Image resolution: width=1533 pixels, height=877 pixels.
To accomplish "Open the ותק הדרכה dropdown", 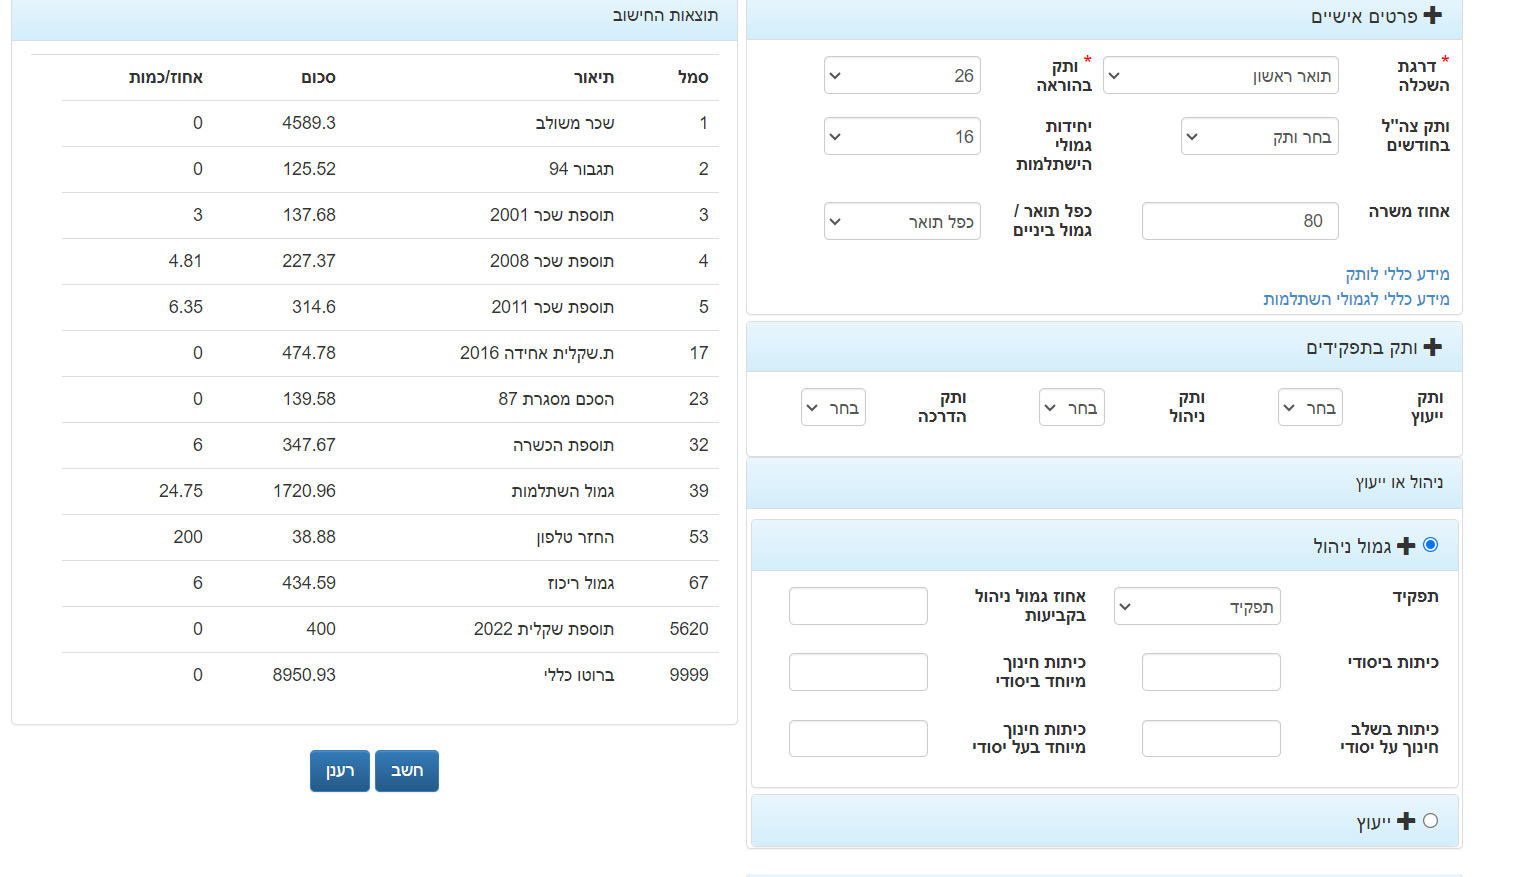I will [833, 408].
